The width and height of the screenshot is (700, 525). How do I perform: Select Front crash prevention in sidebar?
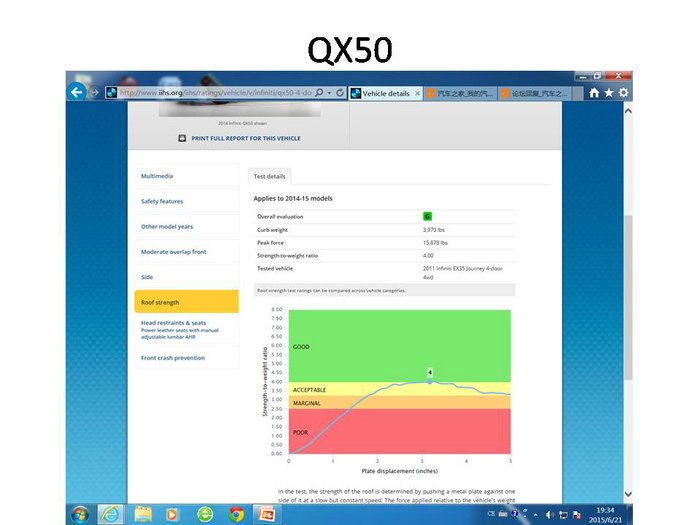pos(174,357)
